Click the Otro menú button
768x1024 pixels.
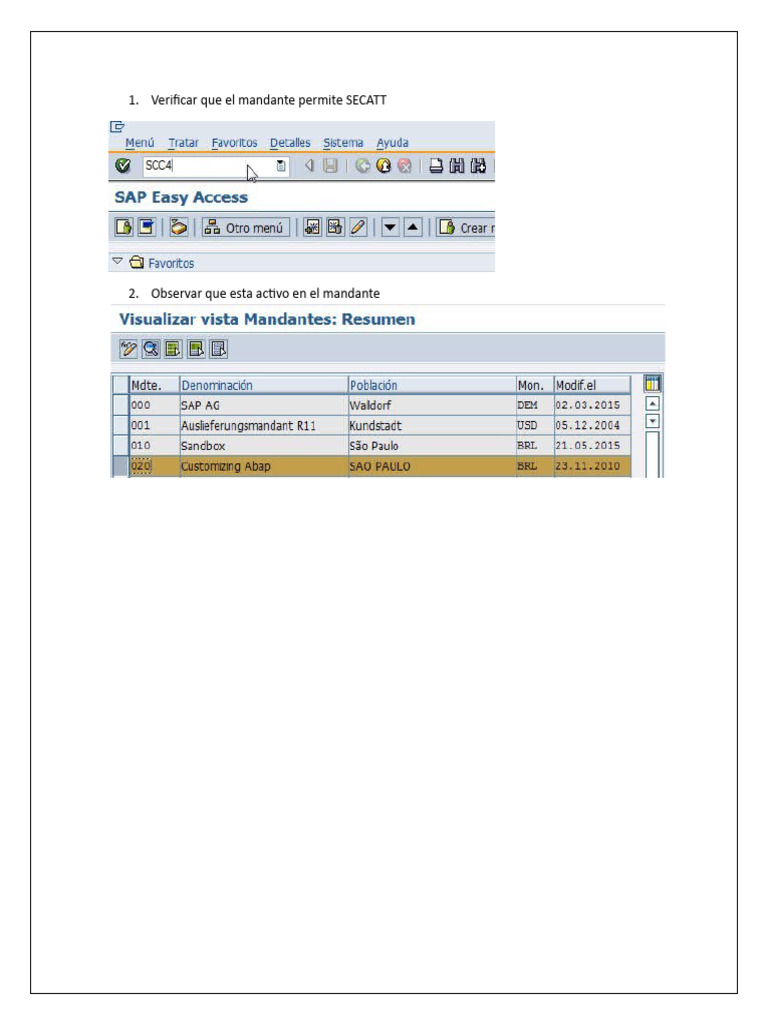245,227
